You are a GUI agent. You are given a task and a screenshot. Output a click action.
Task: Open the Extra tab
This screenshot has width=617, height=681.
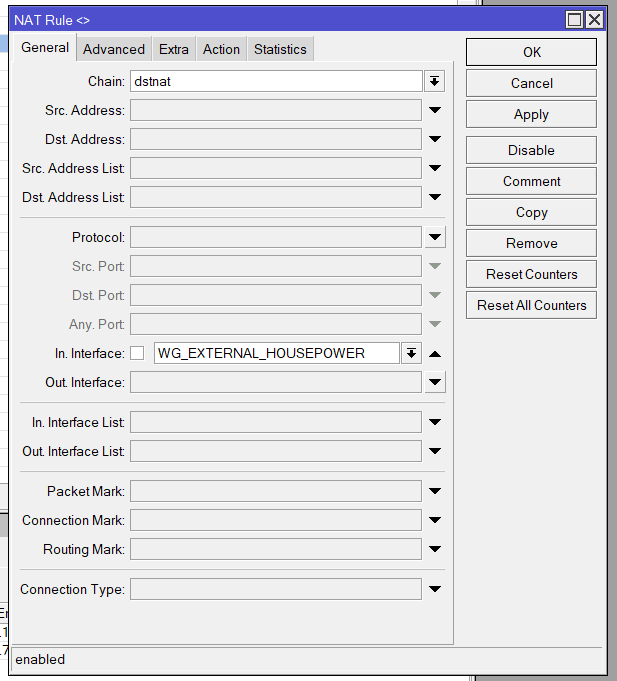pyautogui.click(x=174, y=49)
